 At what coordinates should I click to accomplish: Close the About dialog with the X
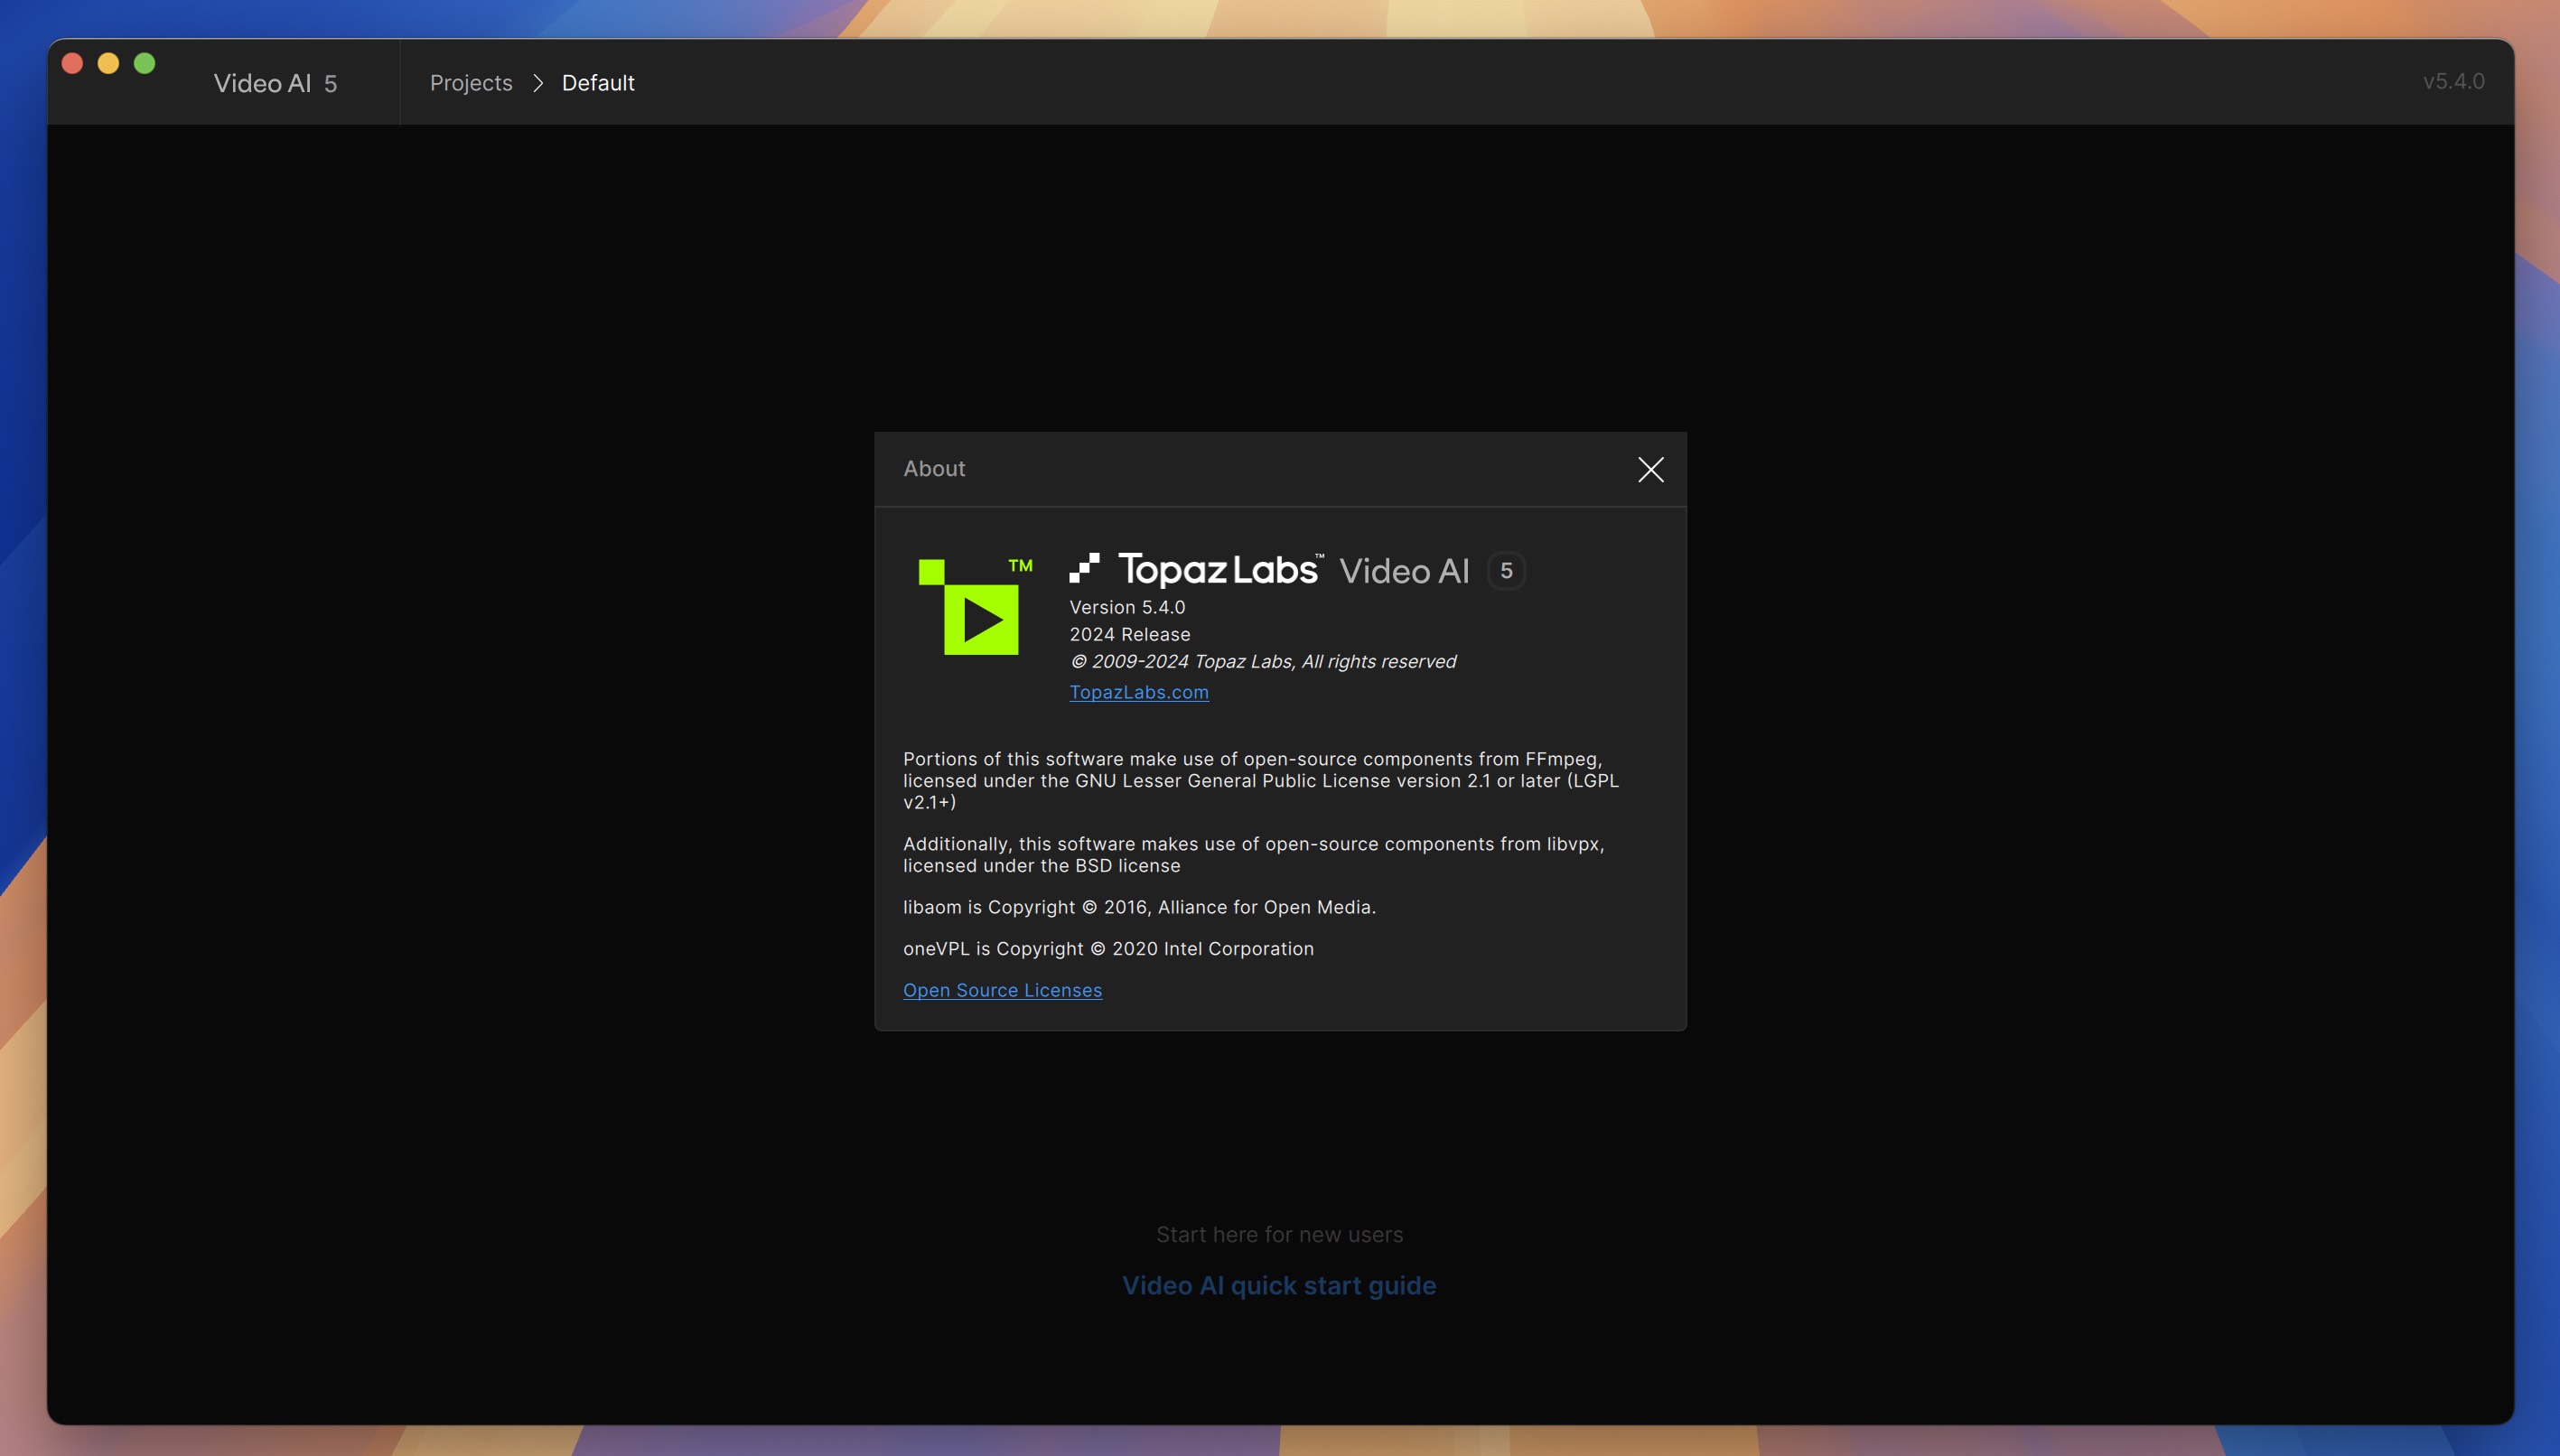(1650, 469)
